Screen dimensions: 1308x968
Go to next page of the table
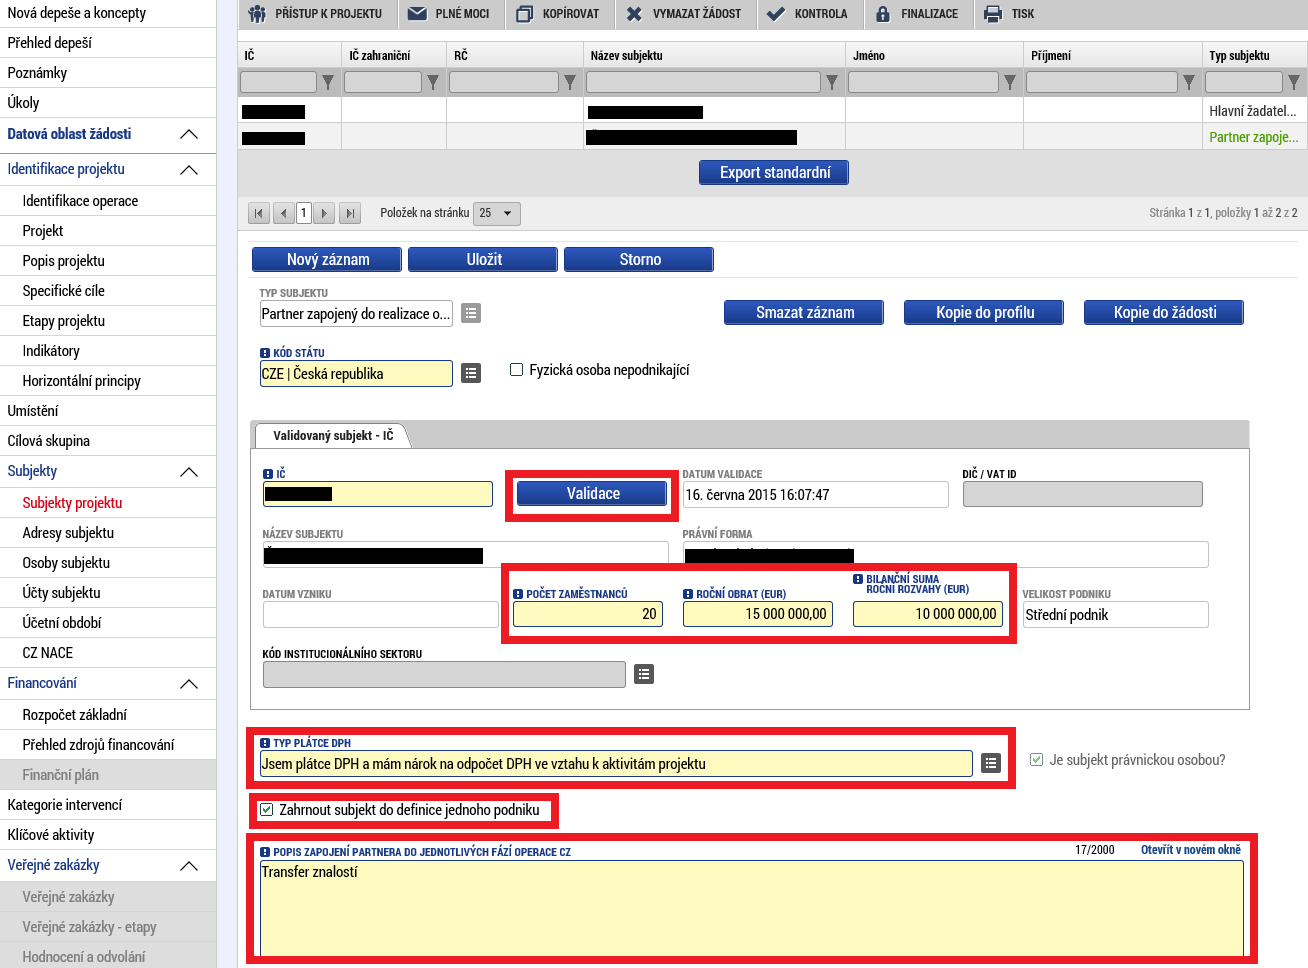pyautogui.click(x=324, y=213)
